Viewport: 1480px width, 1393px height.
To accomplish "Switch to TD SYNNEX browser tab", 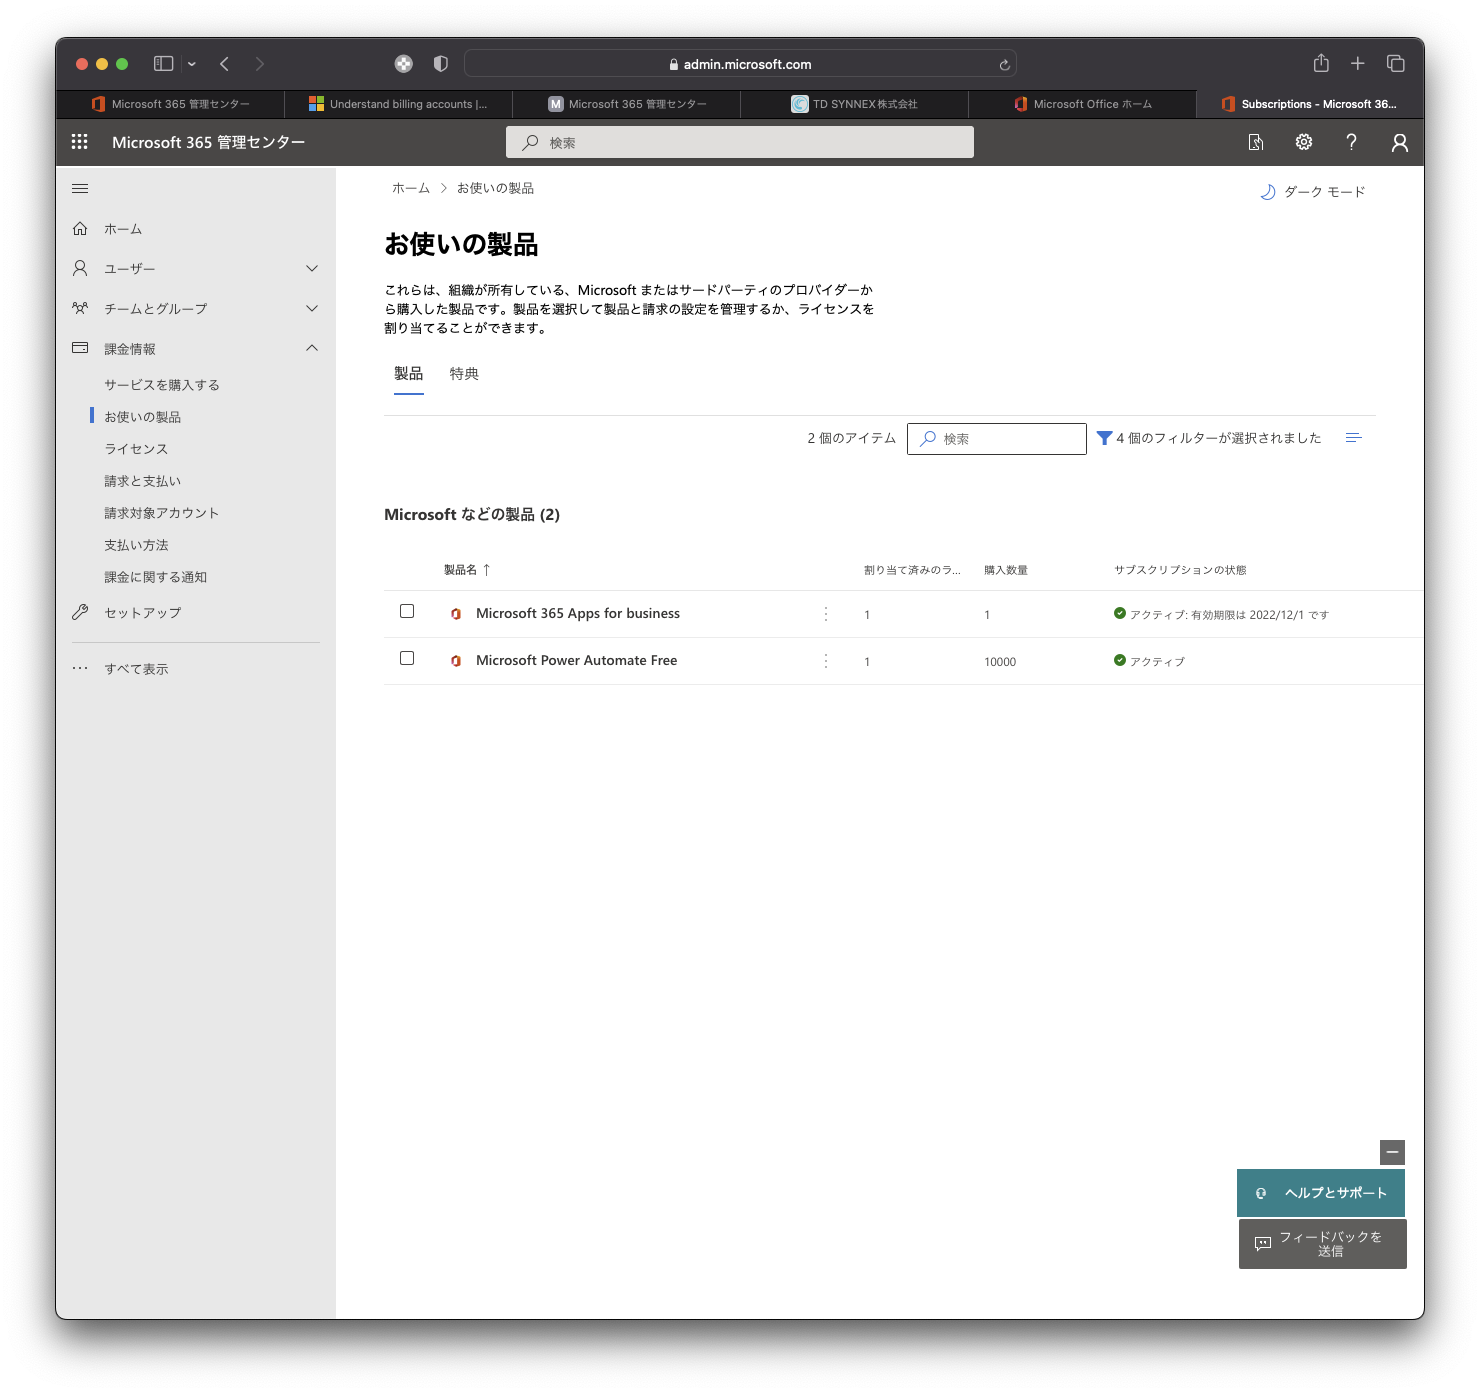I will pos(855,104).
